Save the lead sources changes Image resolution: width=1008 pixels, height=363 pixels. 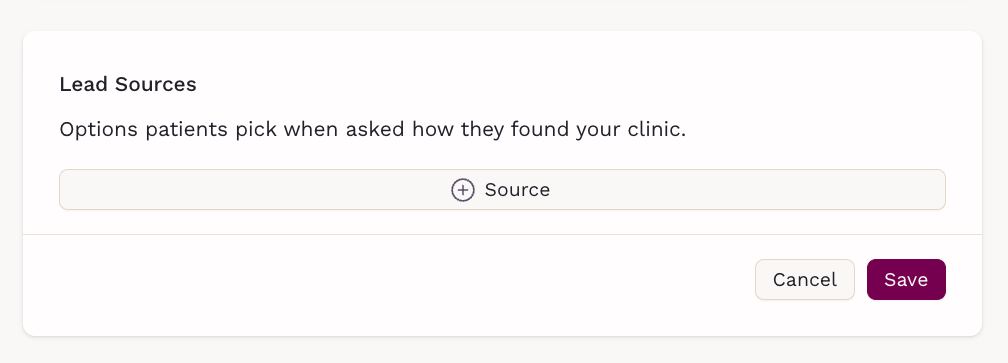tap(906, 279)
